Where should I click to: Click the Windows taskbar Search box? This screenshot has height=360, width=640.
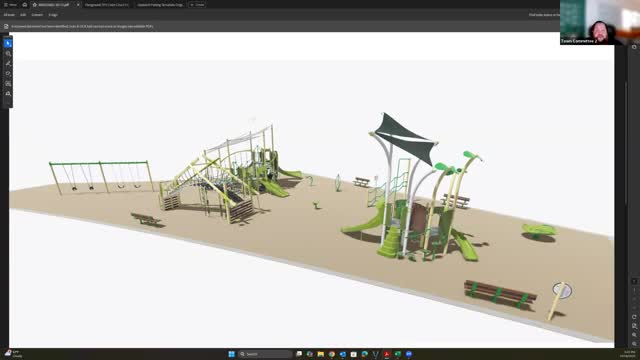(265, 354)
